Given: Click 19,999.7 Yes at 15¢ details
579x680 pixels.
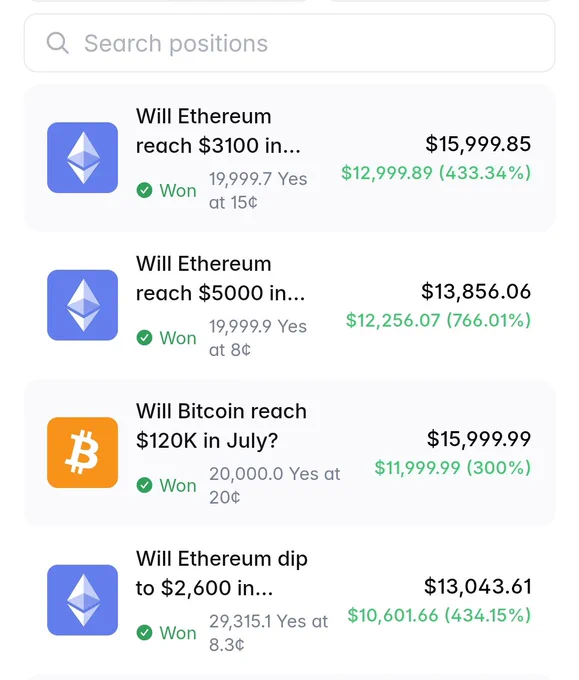Looking at the screenshot, I should coord(258,191).
